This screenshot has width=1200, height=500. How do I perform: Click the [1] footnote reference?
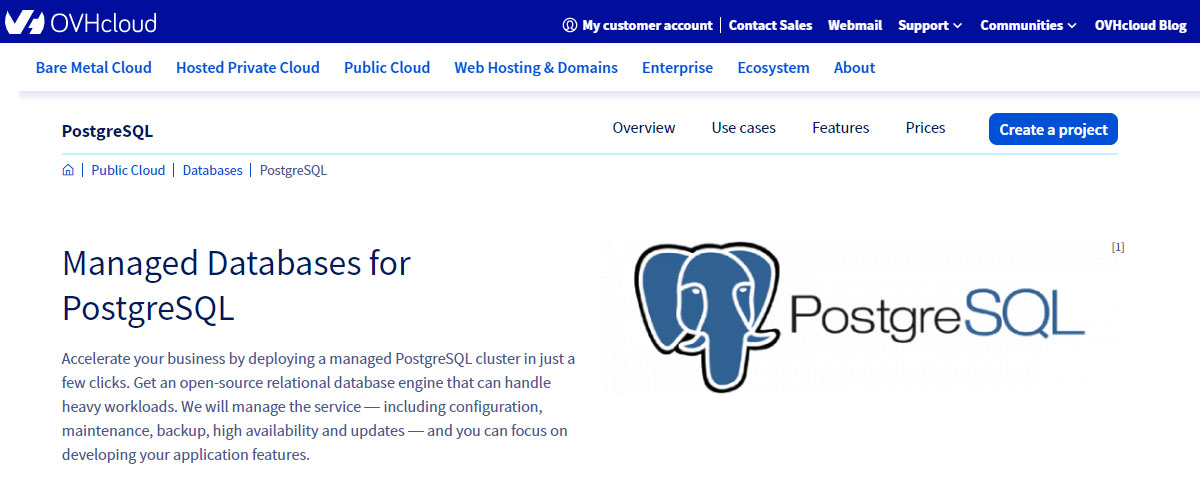point(1118,247)
